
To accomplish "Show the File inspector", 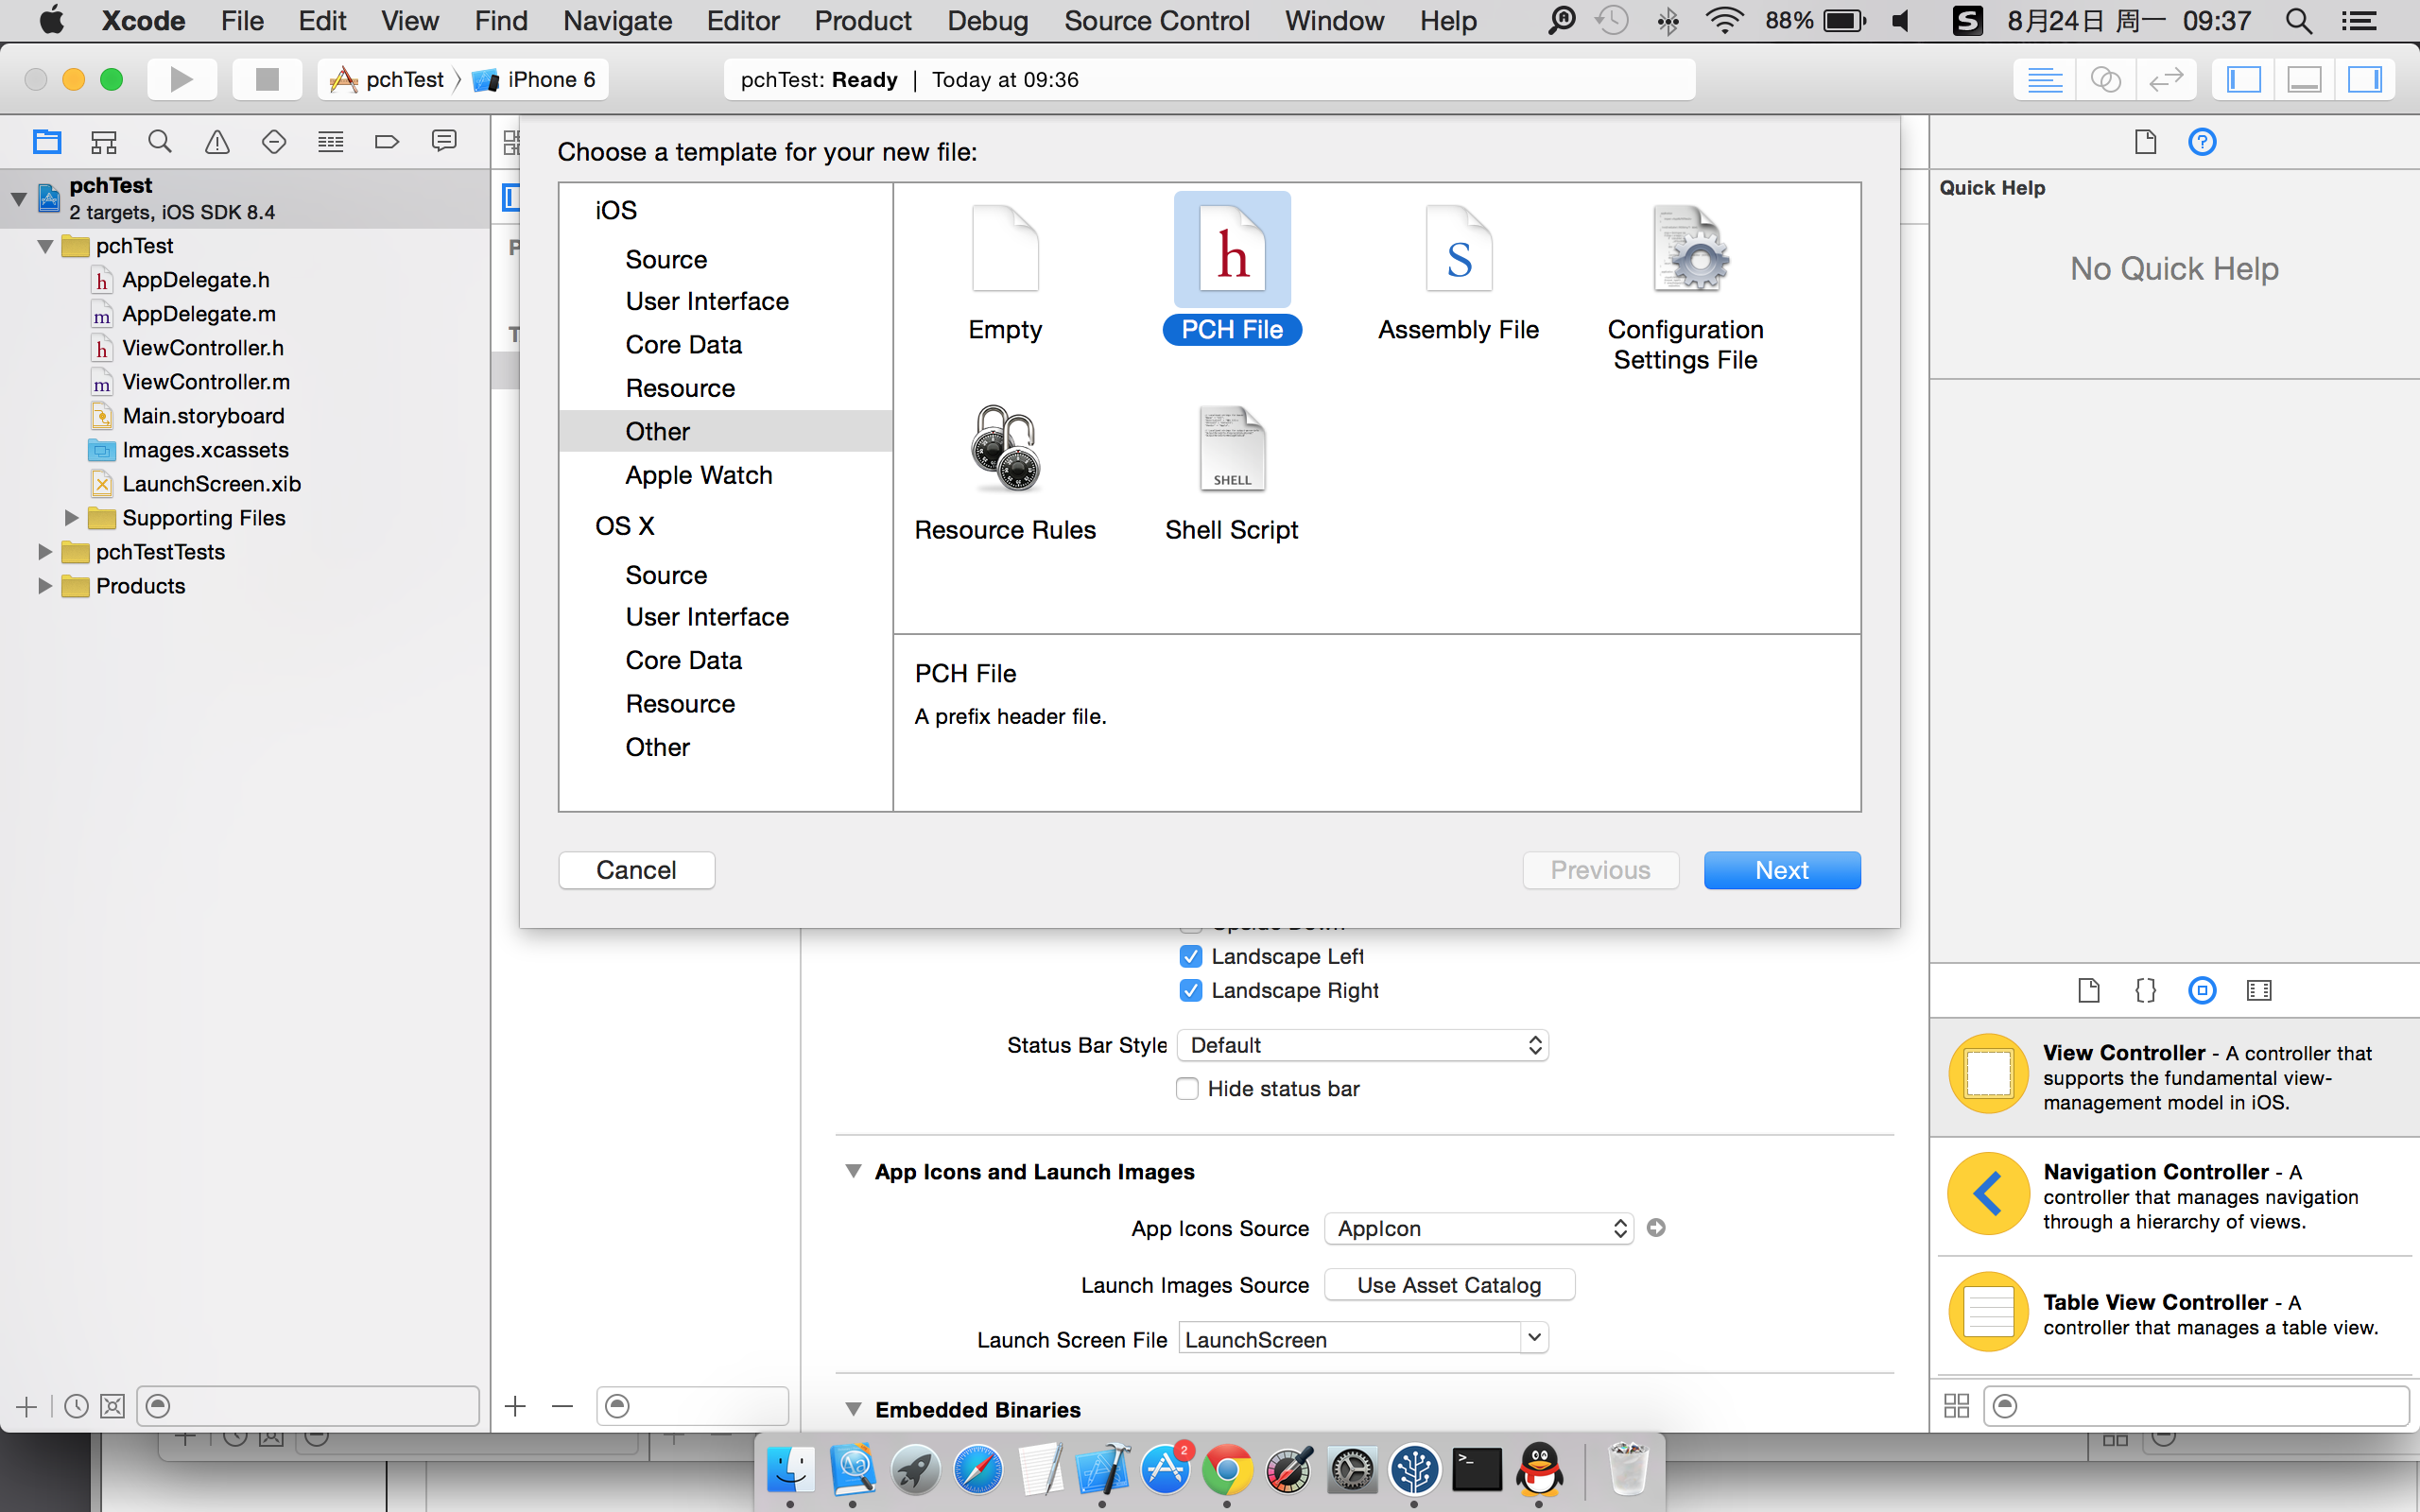I will pos(2145,142).
